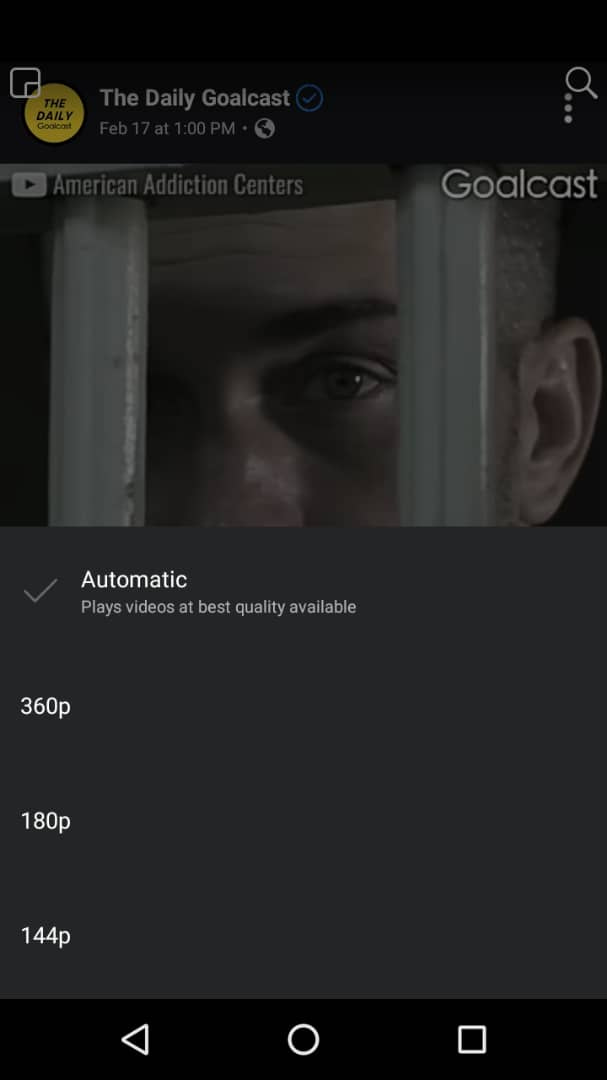Choose 144p video quality

tap(303, 935)
